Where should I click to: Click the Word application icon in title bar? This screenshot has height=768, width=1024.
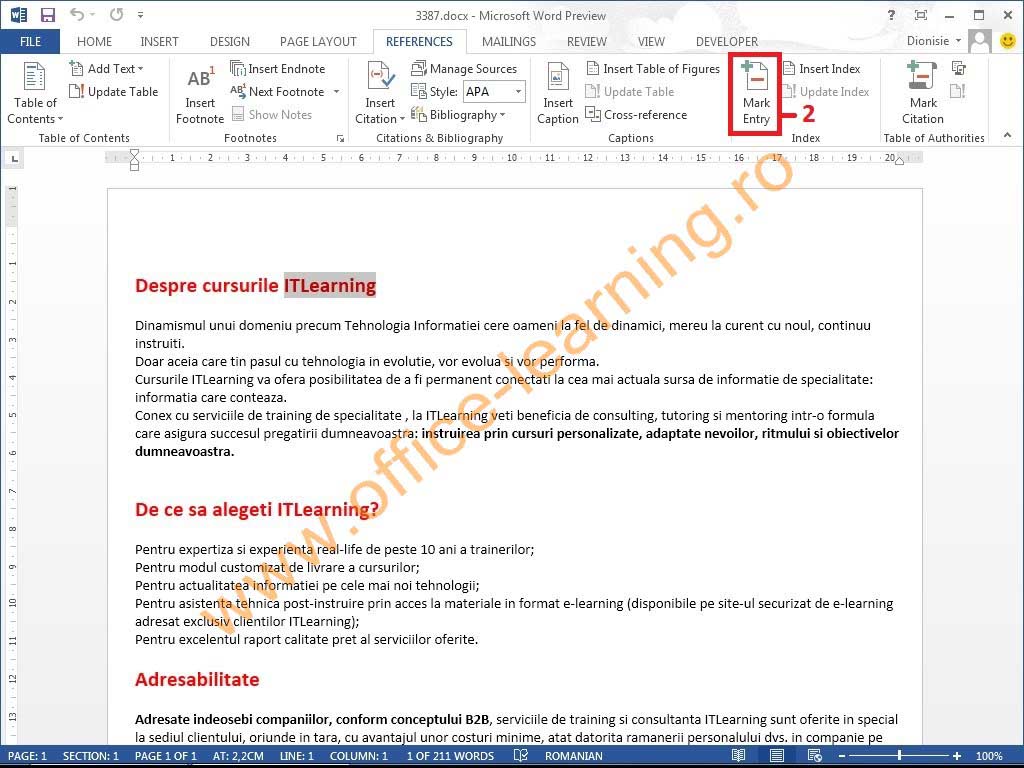pyautogui.click(x=18, y=14)
